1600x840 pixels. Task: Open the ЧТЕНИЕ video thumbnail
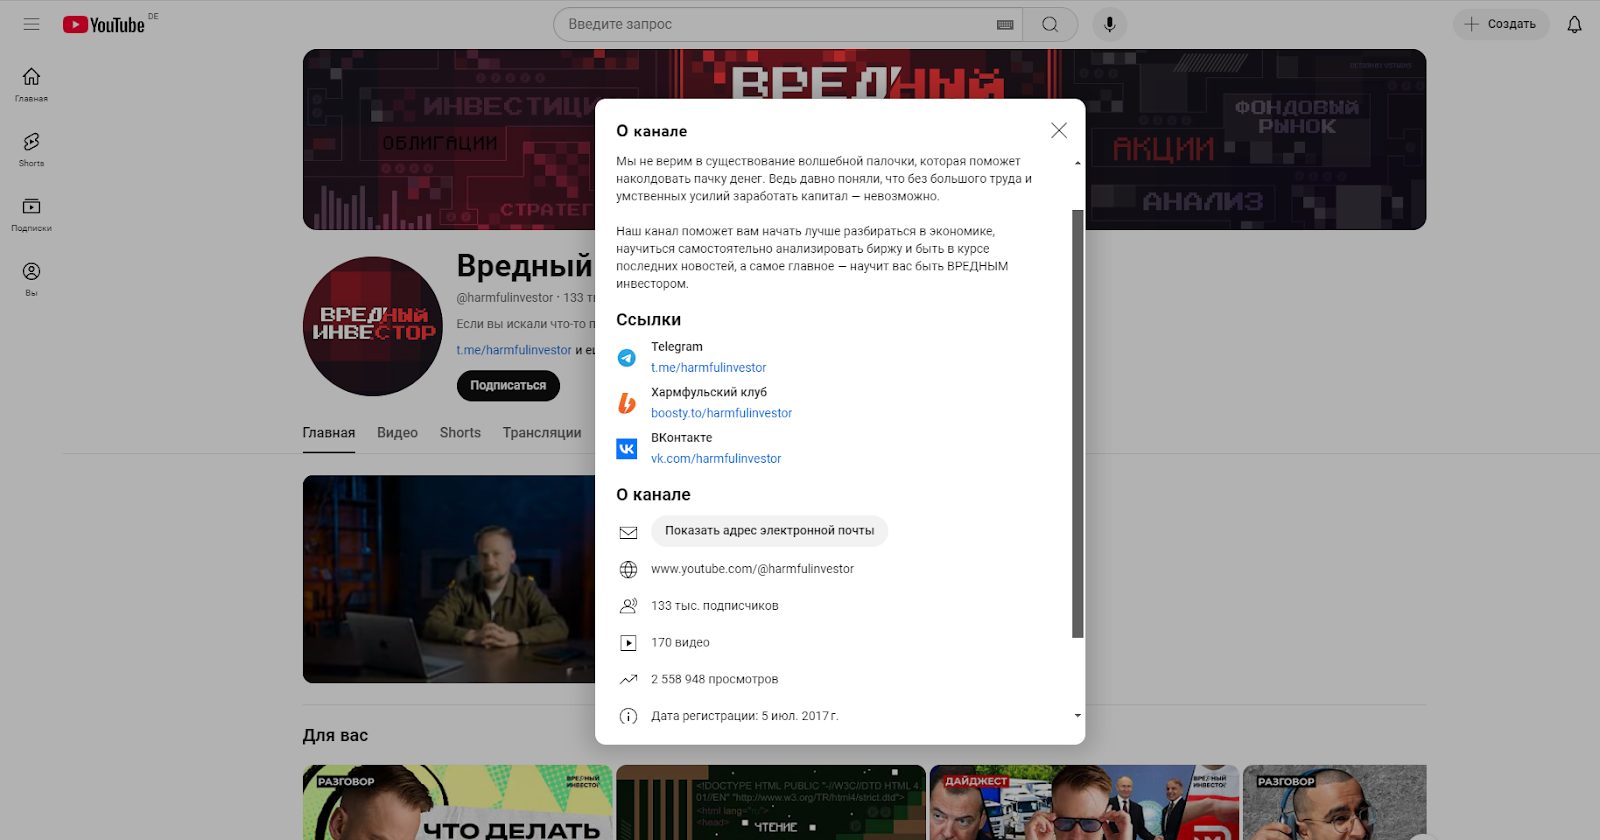(x=771, y=803)
